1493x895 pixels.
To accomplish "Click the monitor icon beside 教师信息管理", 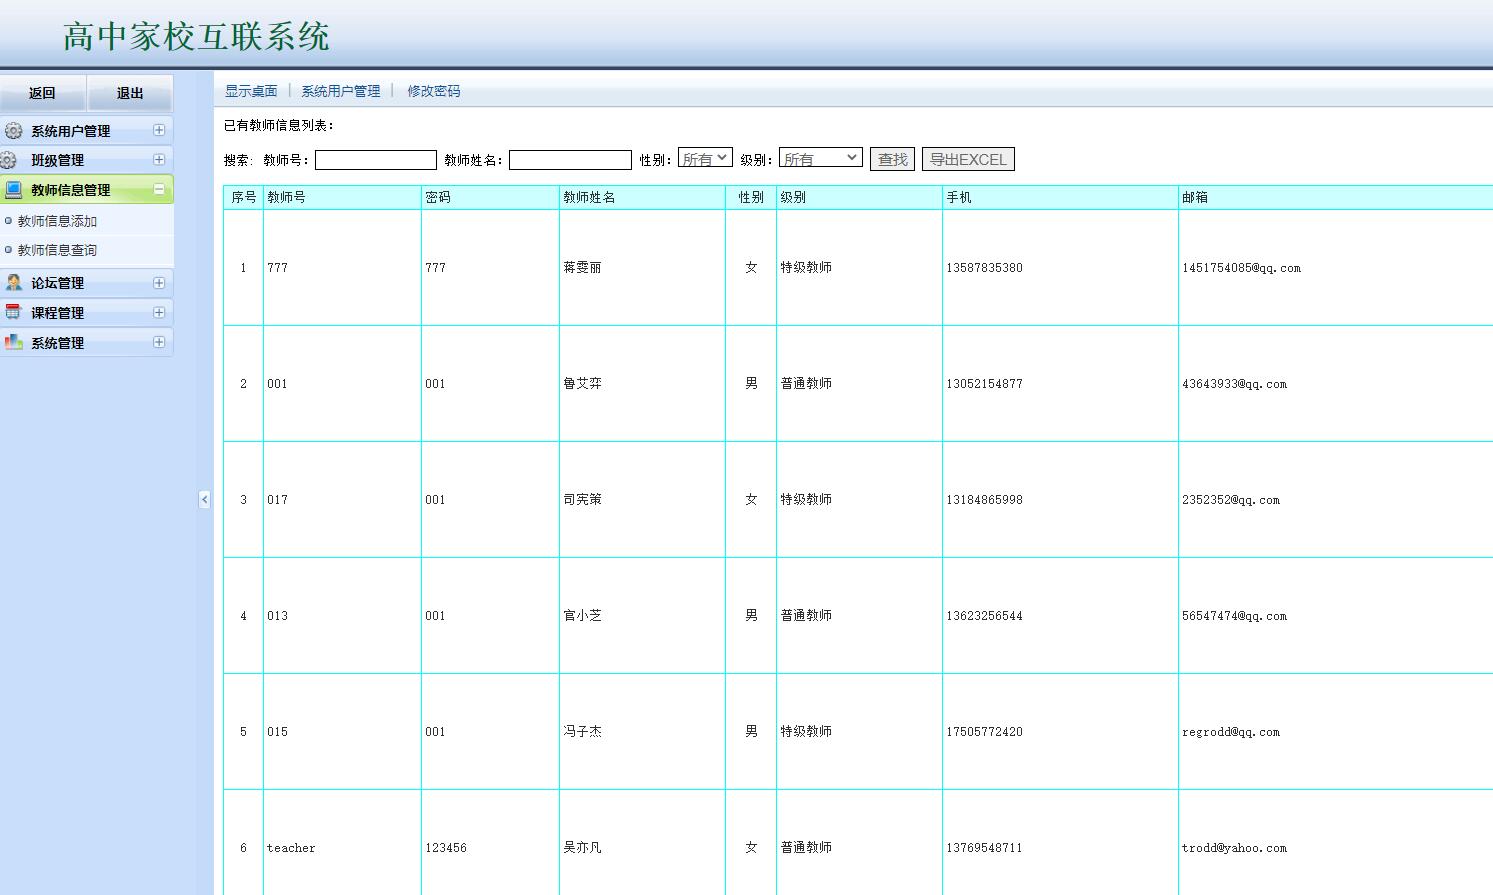I will (x=14, y=189).
